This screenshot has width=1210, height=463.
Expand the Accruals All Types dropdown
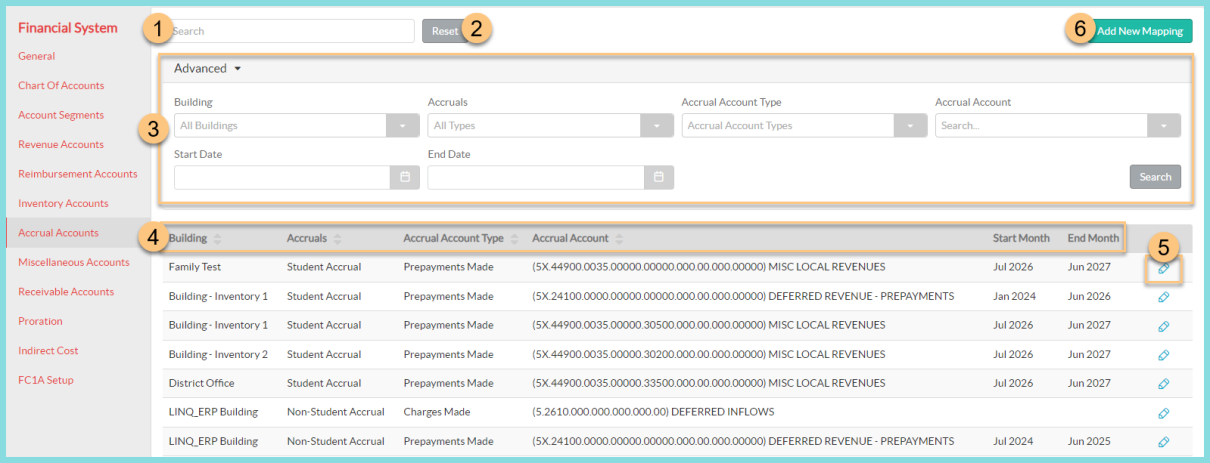coord(657,126)
